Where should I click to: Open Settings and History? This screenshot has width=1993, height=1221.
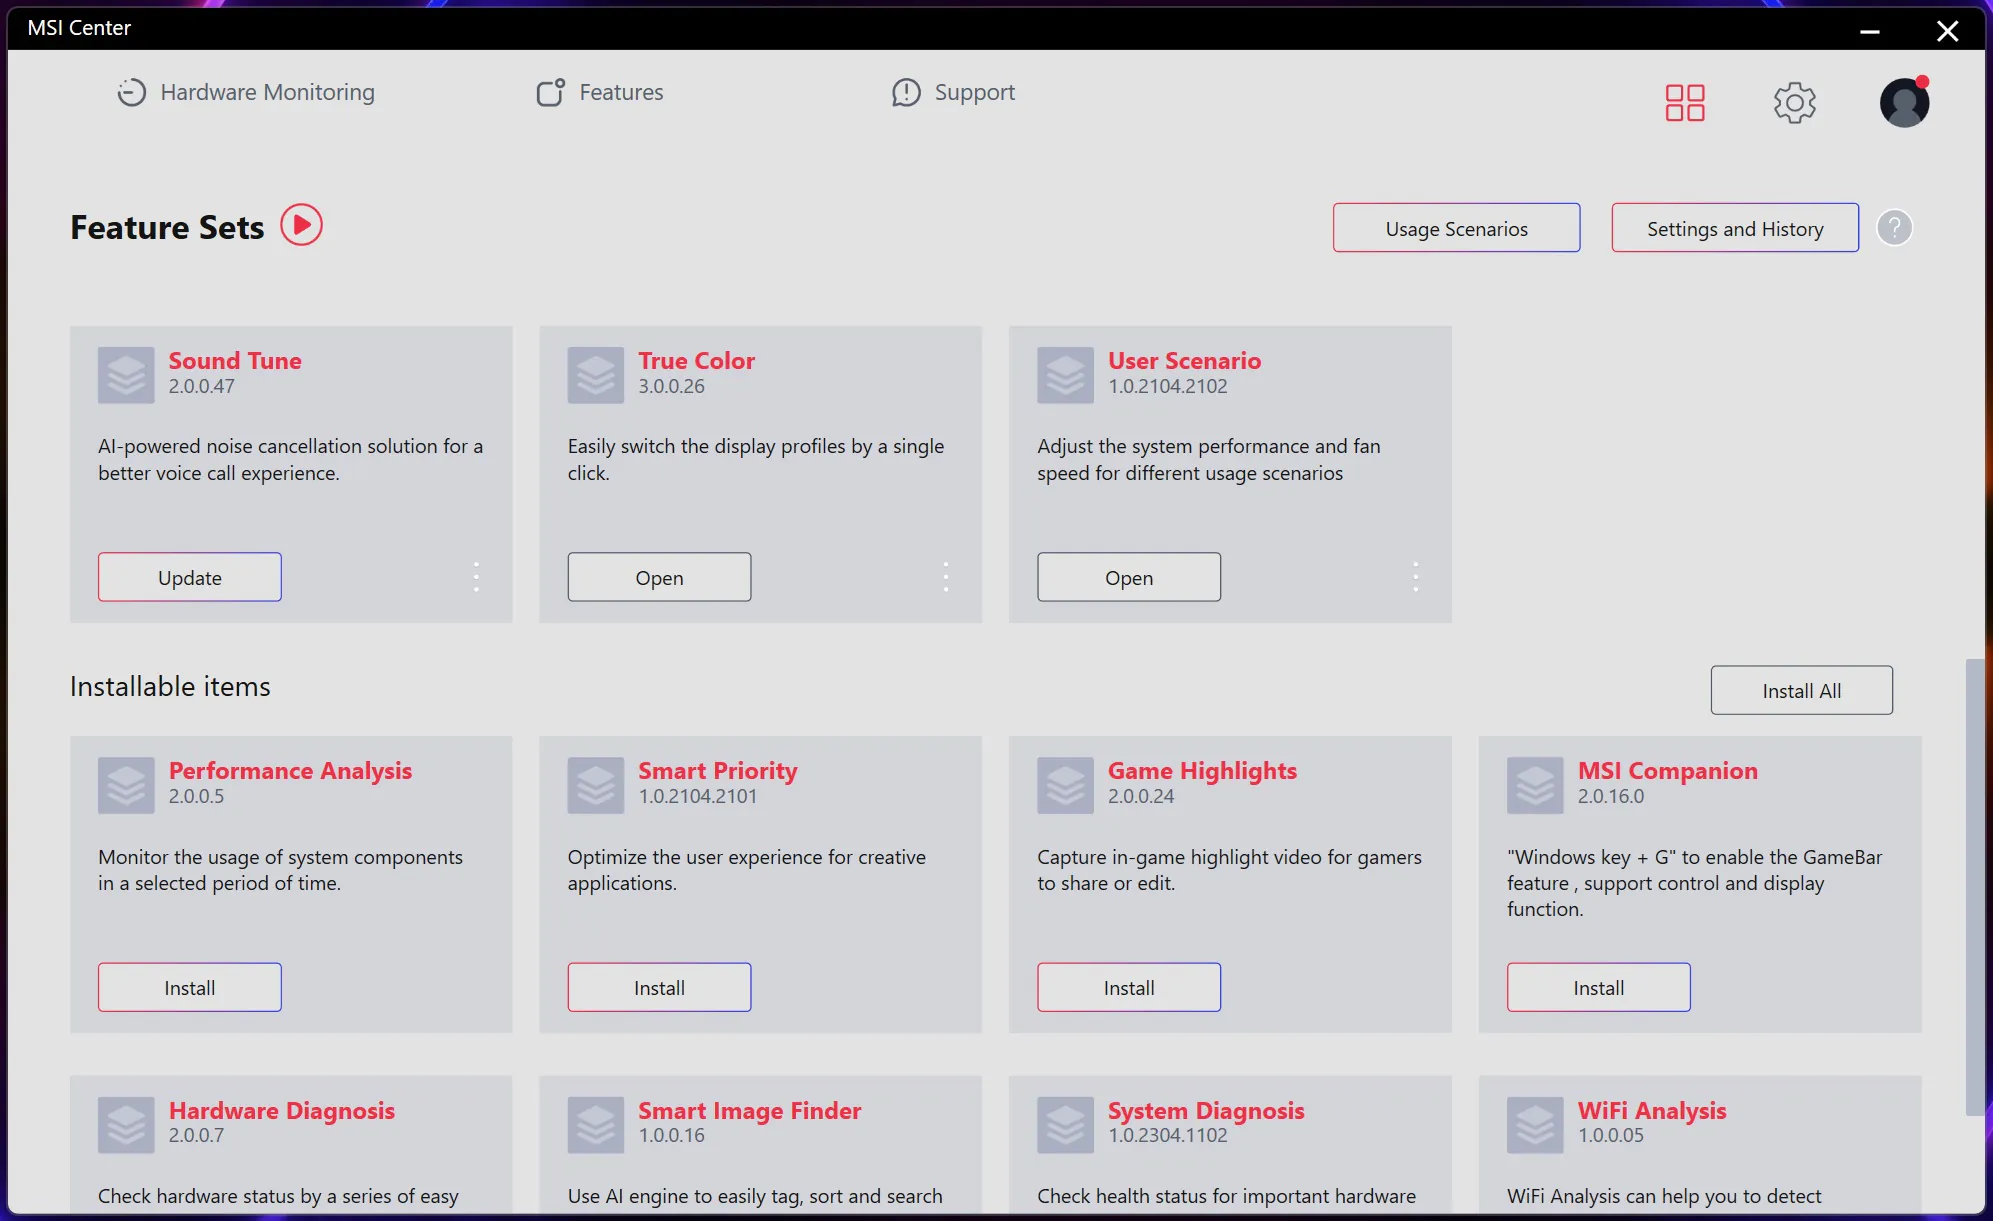(1735, 228)
